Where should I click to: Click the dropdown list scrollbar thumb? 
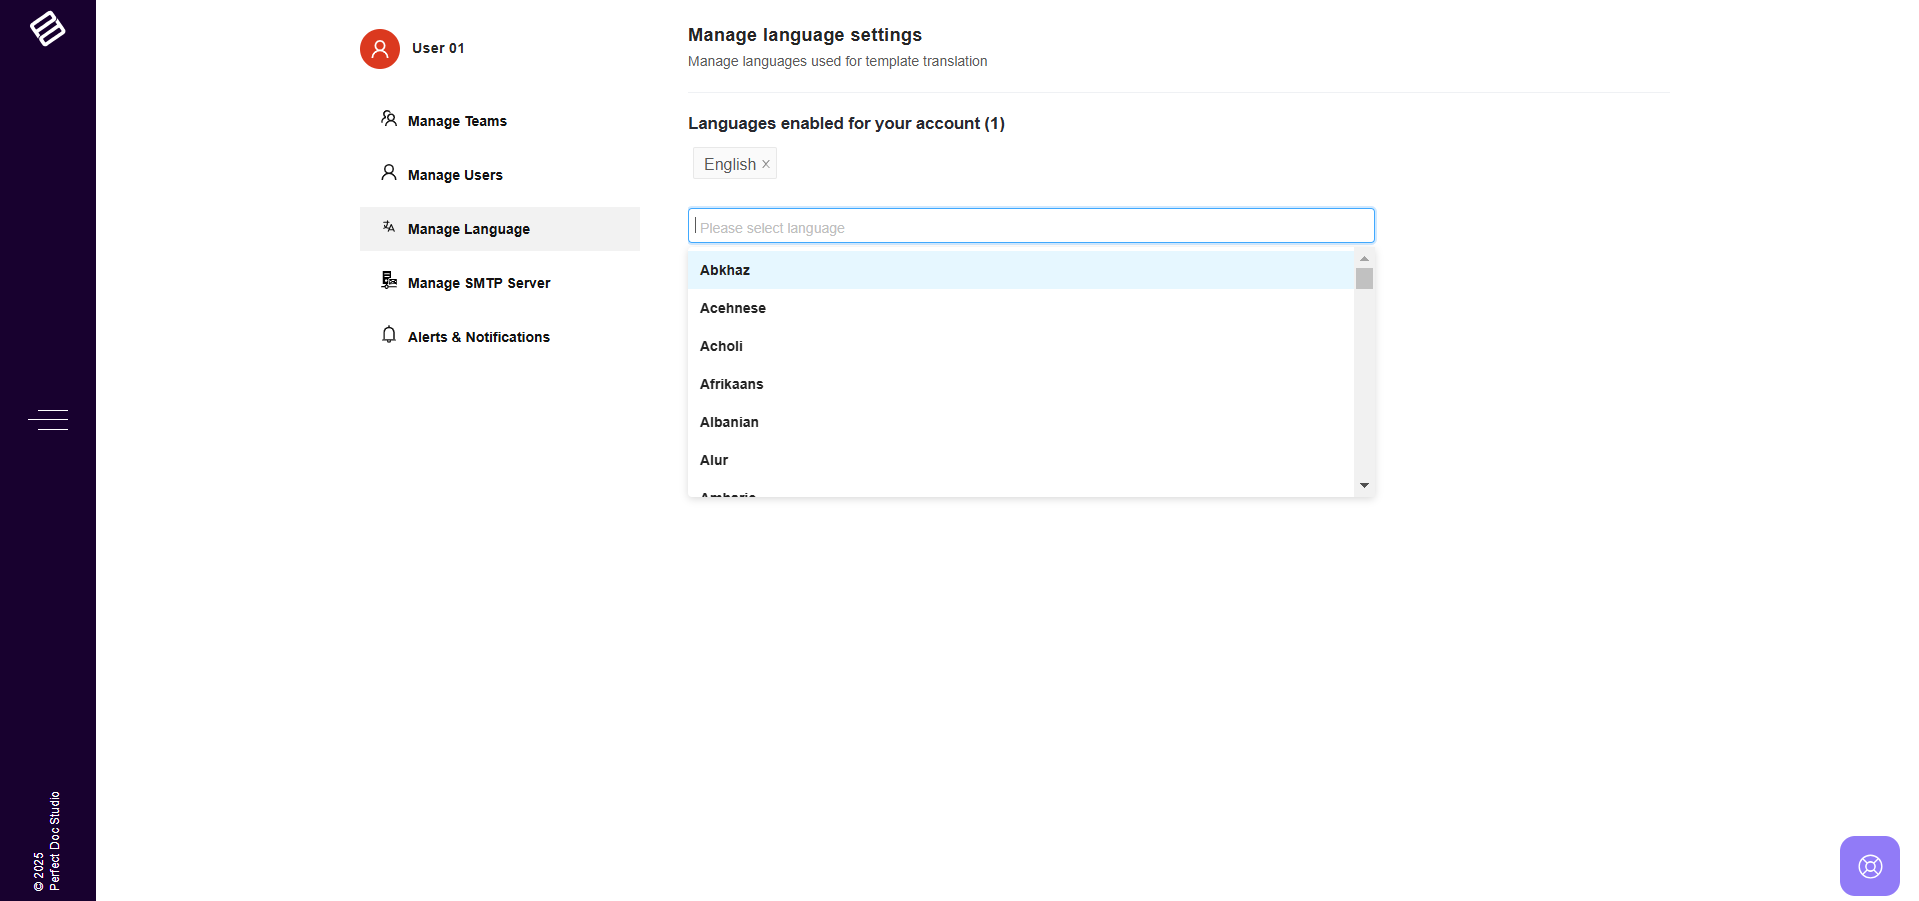(x=1364, y=279)
